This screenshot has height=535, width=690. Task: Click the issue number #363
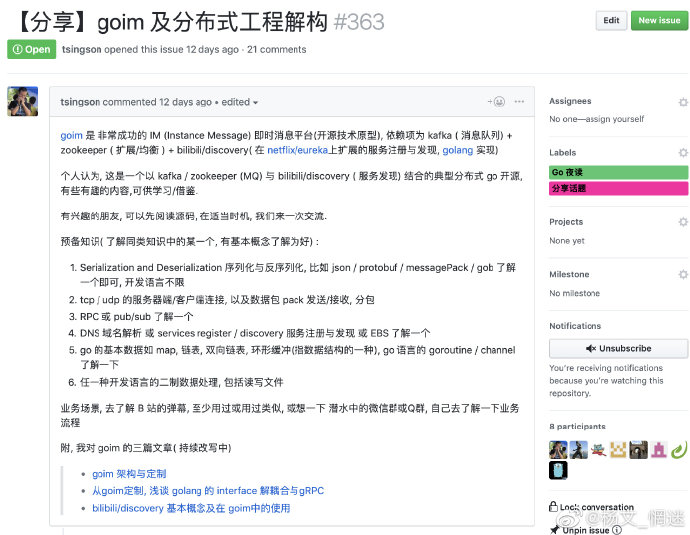point(359,22)
